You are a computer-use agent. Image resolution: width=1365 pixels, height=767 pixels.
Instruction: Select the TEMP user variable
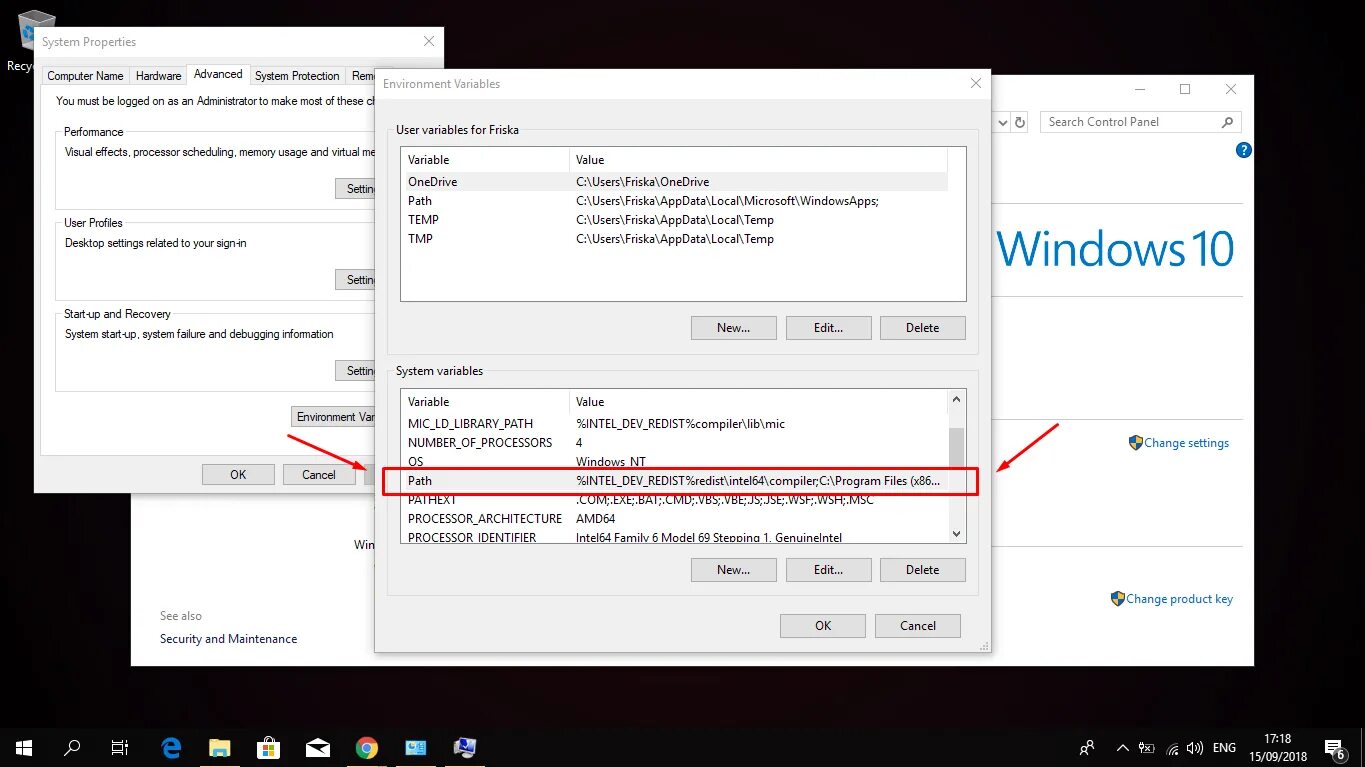point(675,220)
